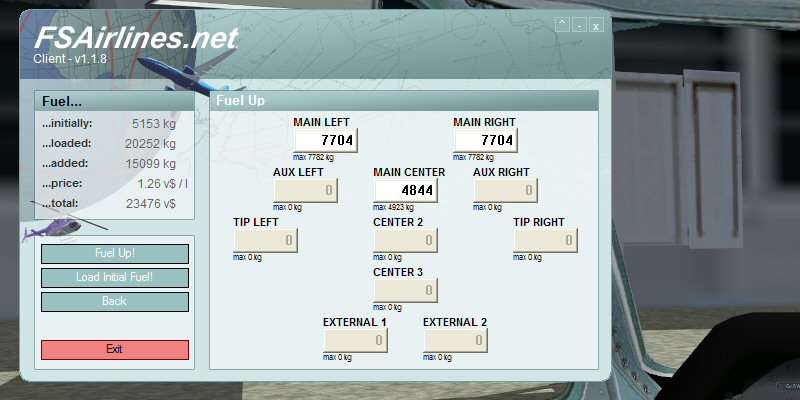Click 'max 7782 kg' under MAIN RIGHT

(473, 157)
